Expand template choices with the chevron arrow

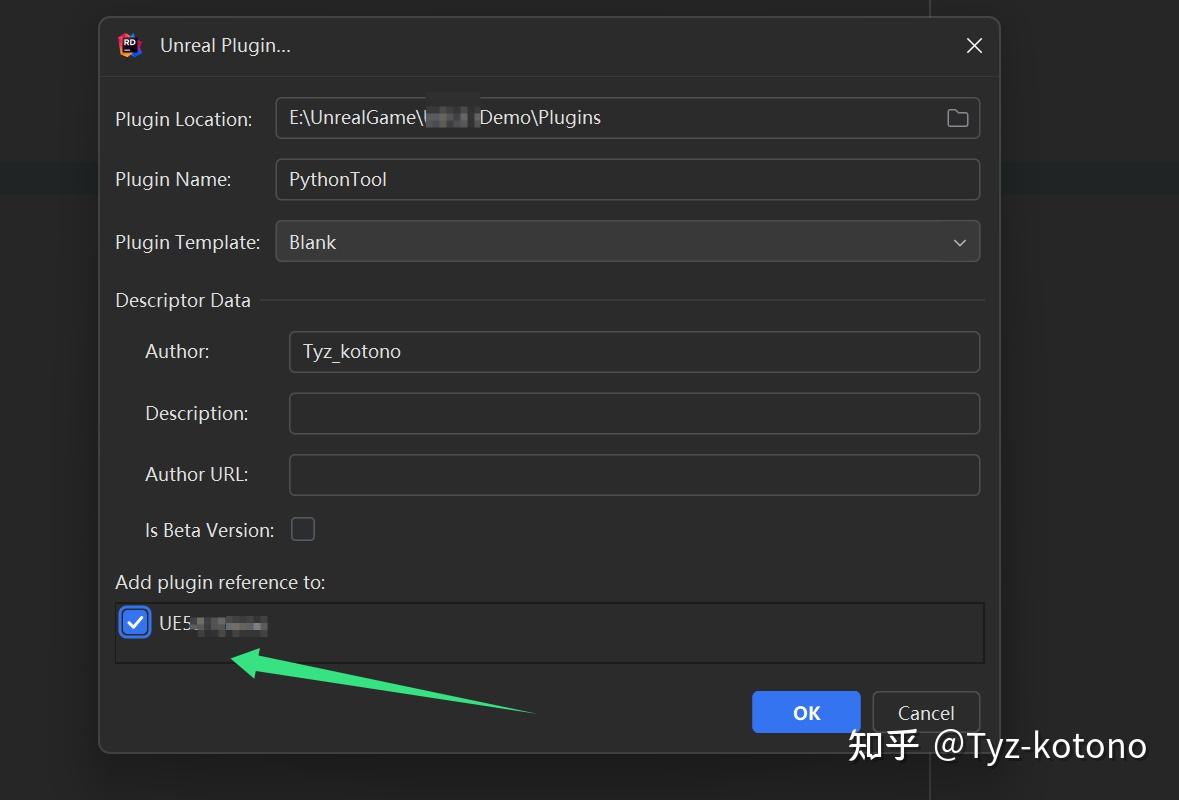tap(959, 241)
